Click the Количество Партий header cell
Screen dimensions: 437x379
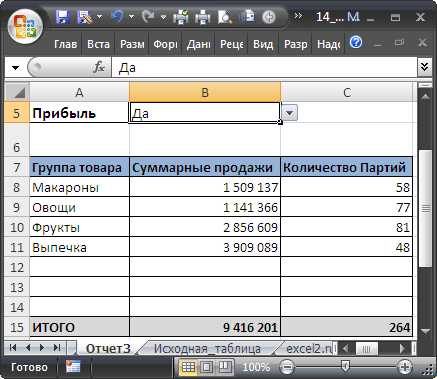[347, 167]
